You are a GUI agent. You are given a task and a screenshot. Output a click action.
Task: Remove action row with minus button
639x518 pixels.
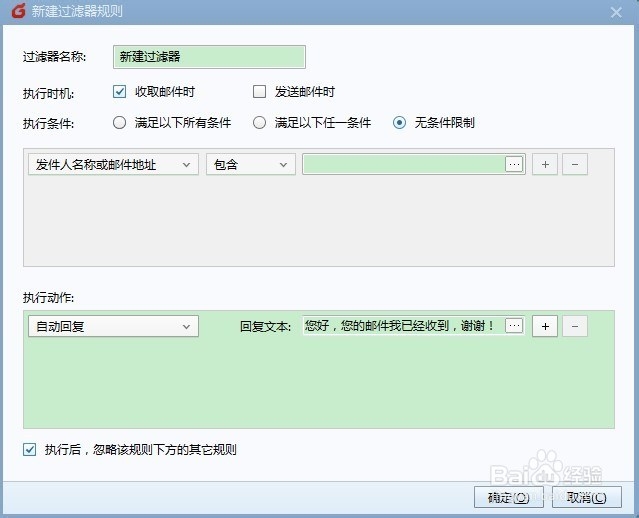(x=575, y=326)
